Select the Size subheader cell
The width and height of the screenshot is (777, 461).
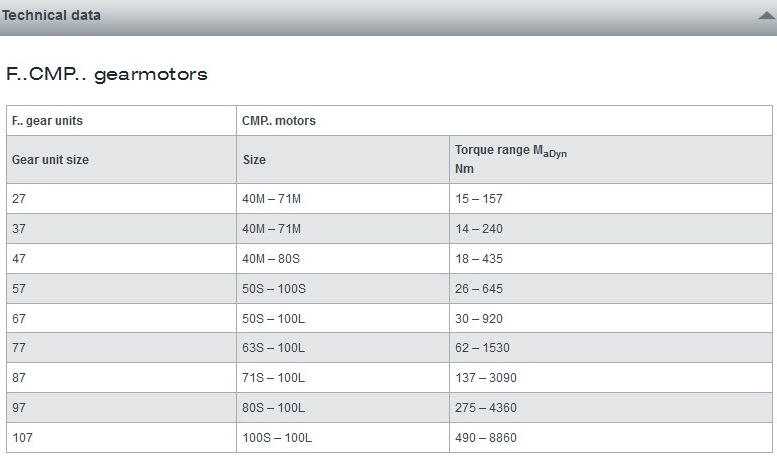point(343,160)
